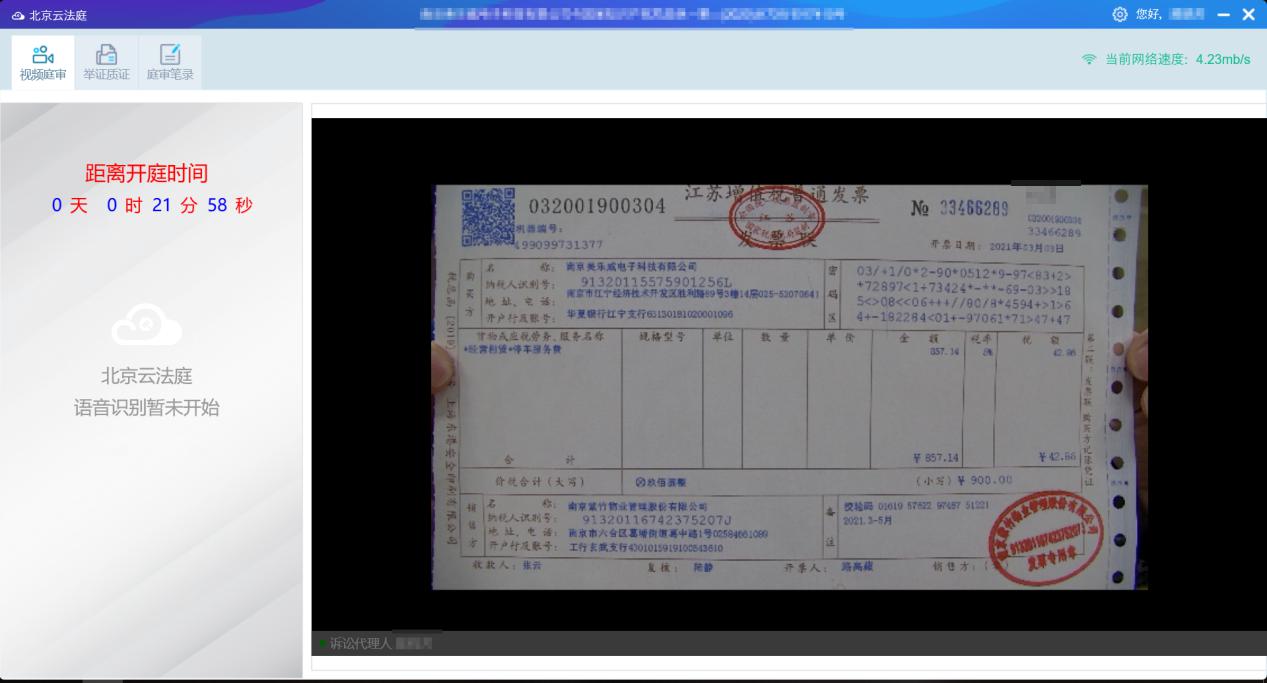Switch to the 举证质证 evidence tab
This screenshot has width=1267, height=683.
click(x=106, y=62)
